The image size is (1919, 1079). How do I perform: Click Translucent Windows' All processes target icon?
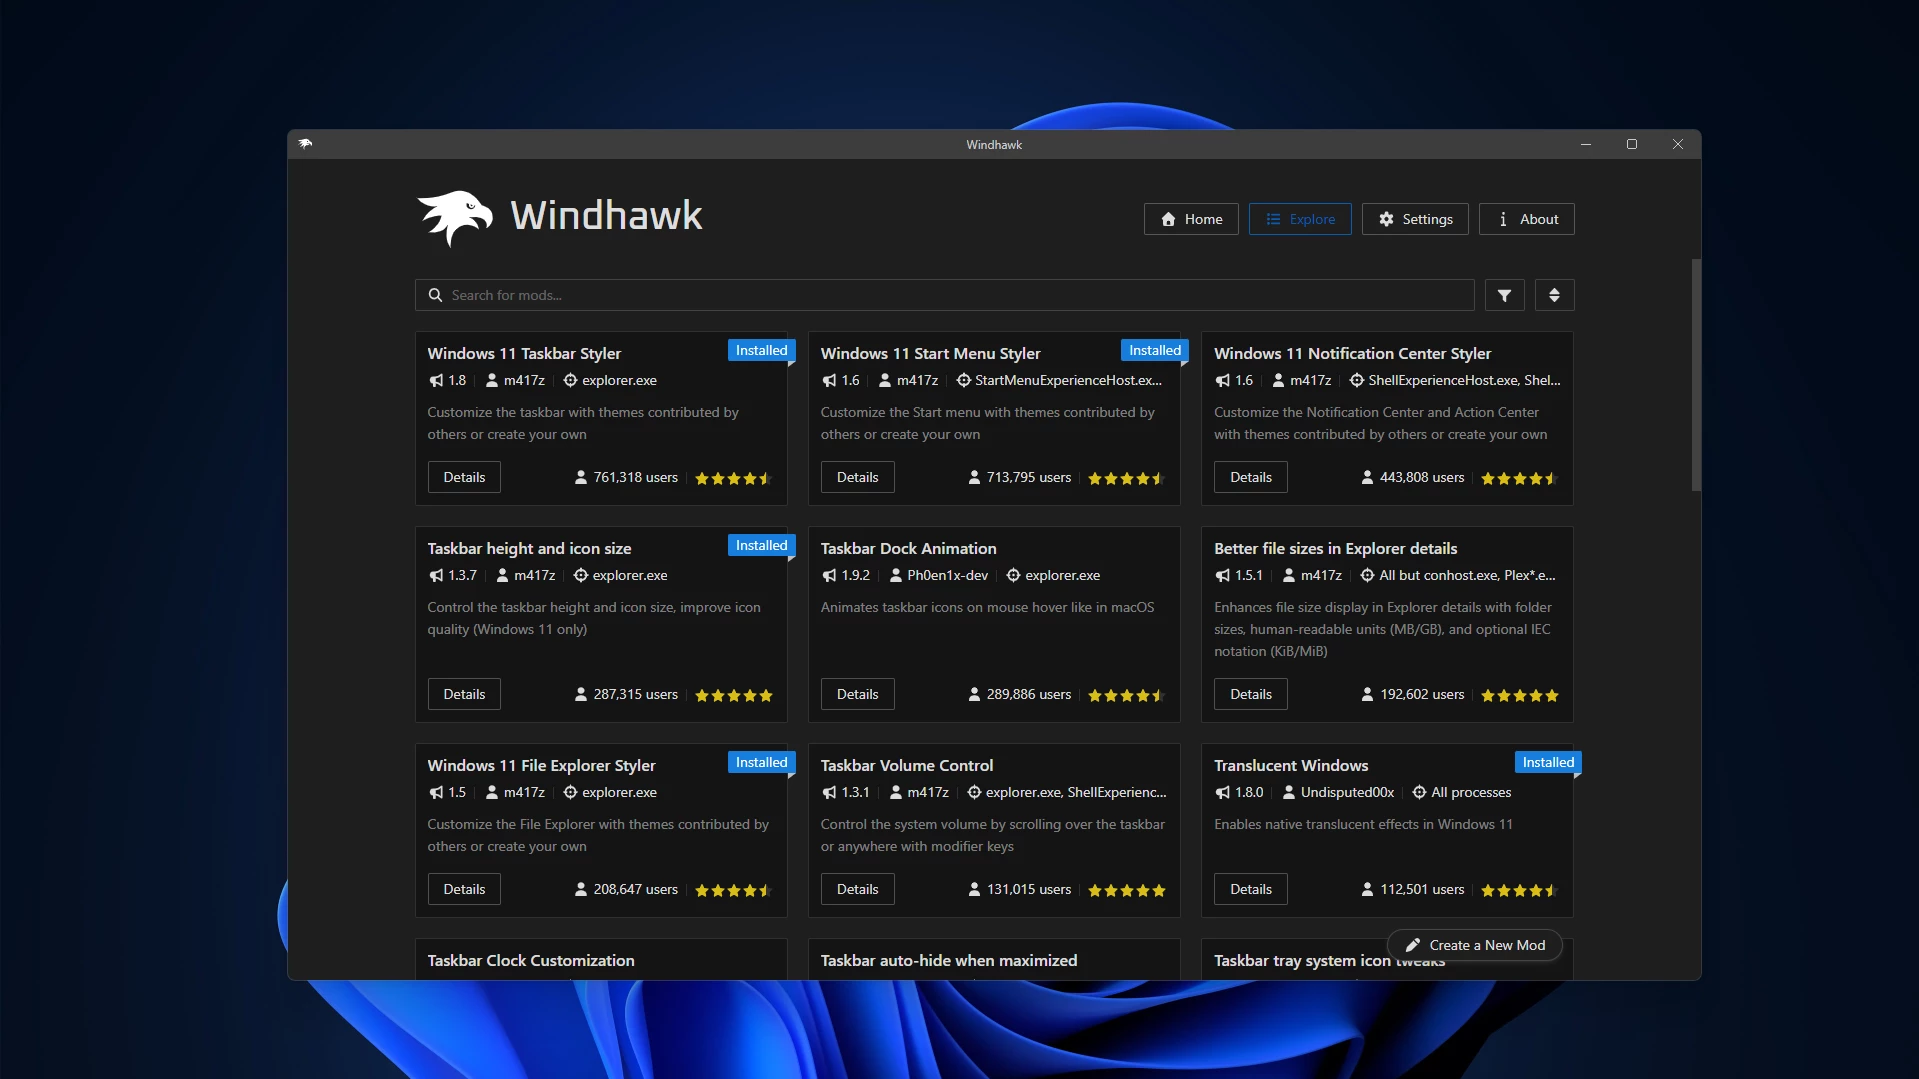pos(1419,792)
